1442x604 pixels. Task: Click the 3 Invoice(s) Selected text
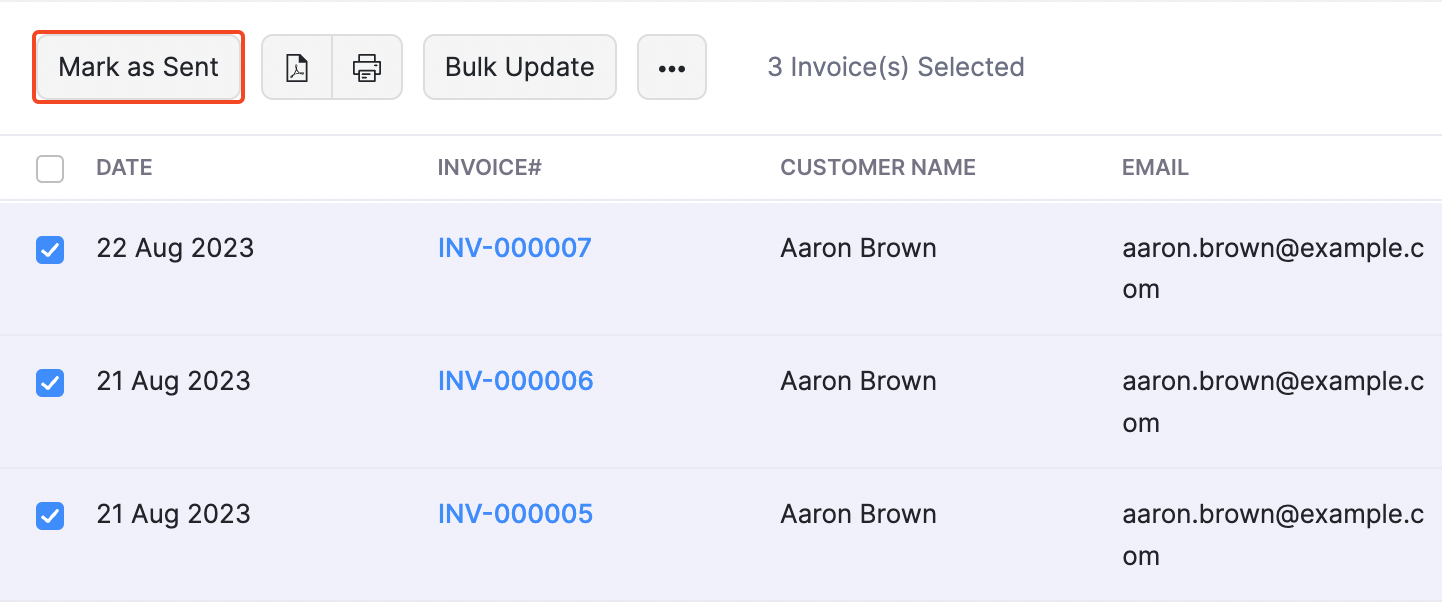coord(895,67)
